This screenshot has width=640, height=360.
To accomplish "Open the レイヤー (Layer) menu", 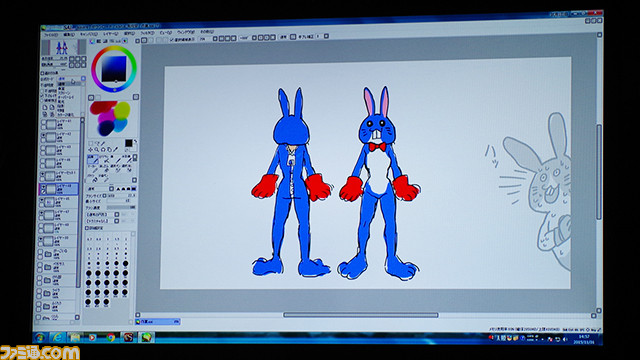I will (111, 34).
